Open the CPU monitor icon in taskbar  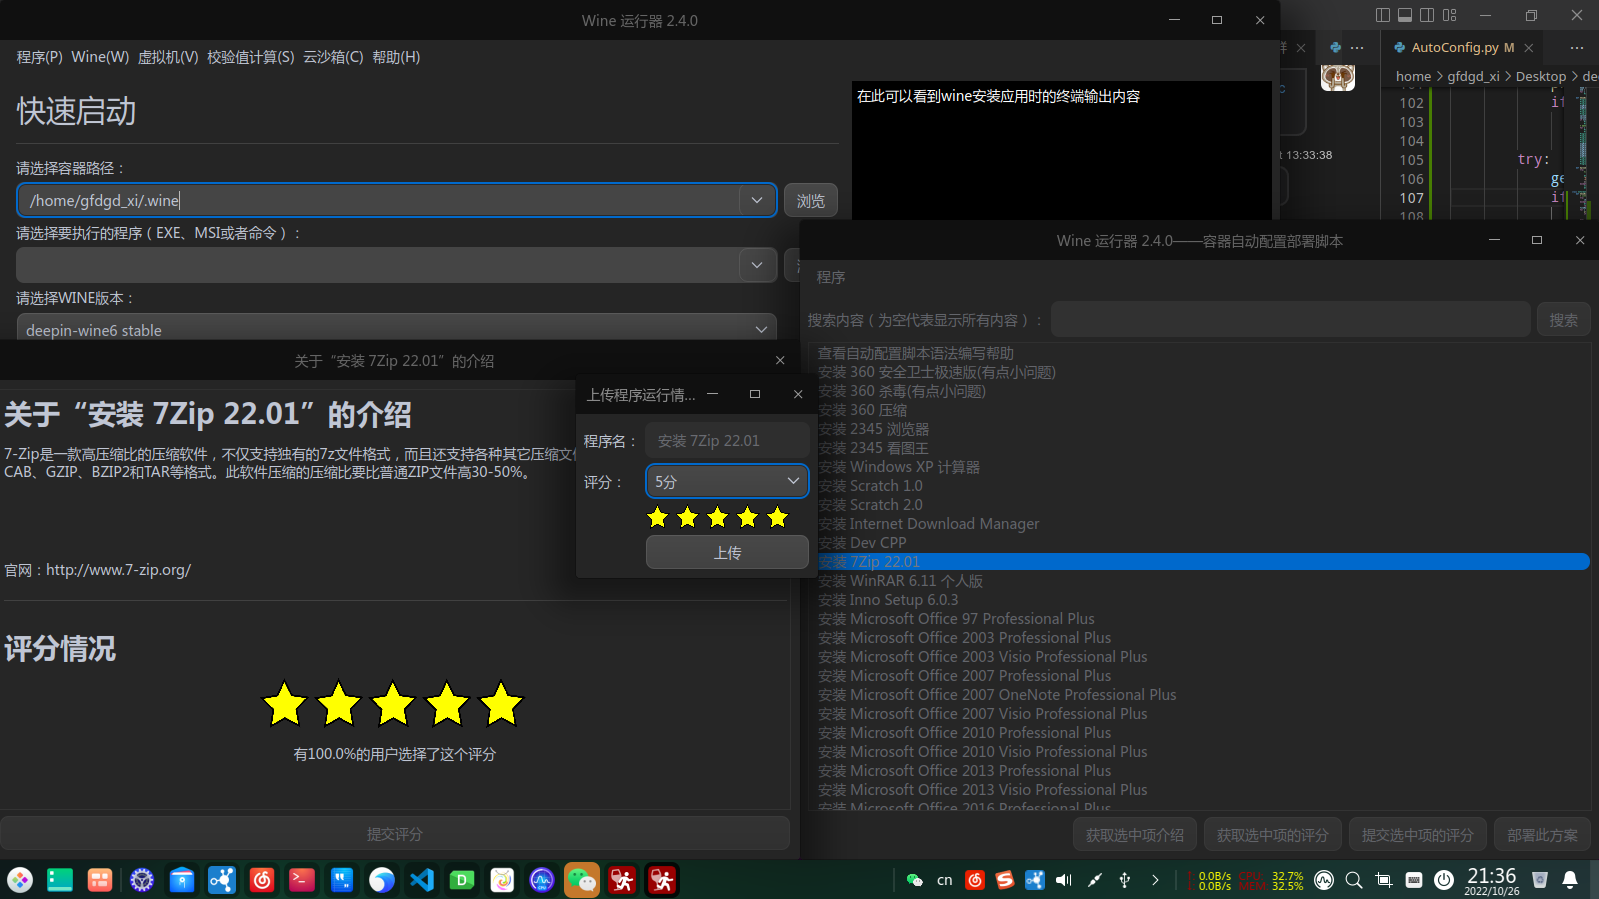coord(542,880)
